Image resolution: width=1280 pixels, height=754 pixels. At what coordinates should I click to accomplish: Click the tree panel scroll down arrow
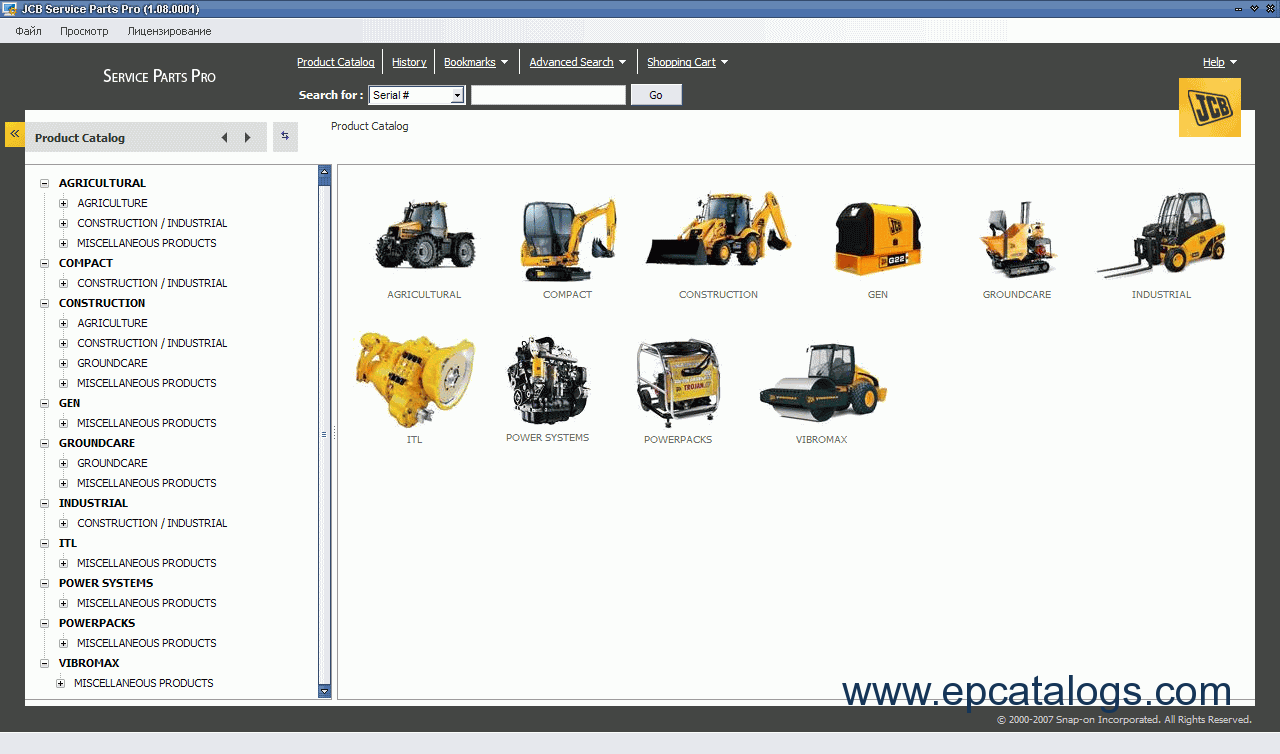[x=324, y=691]
